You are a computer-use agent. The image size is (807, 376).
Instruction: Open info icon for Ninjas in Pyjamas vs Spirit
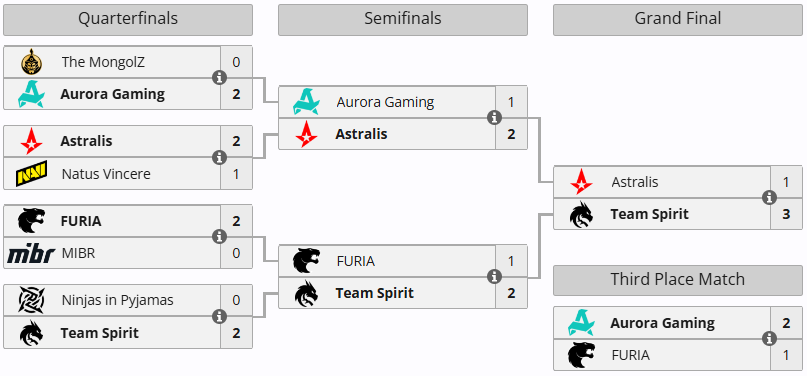coord(220,316)
